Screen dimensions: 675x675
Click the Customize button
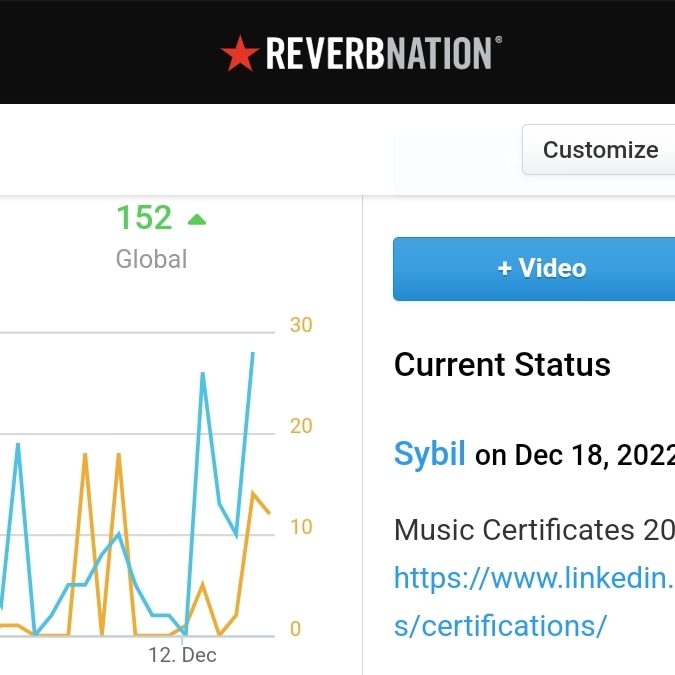coord(598,150)
